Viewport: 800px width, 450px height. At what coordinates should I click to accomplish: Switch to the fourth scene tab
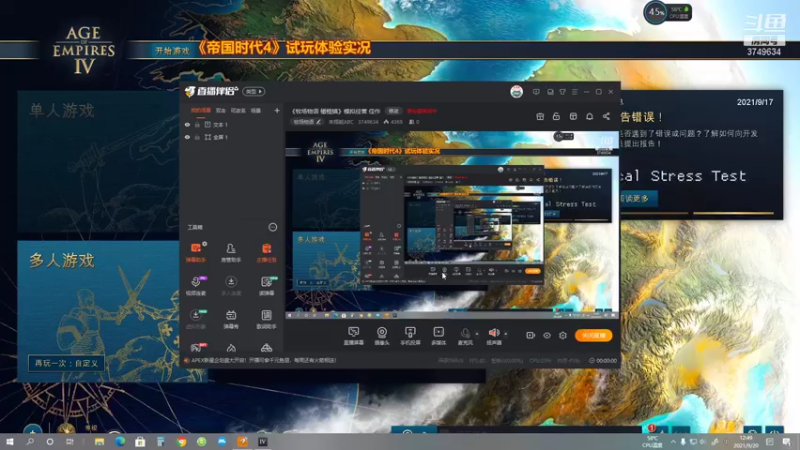coord(256,110)
